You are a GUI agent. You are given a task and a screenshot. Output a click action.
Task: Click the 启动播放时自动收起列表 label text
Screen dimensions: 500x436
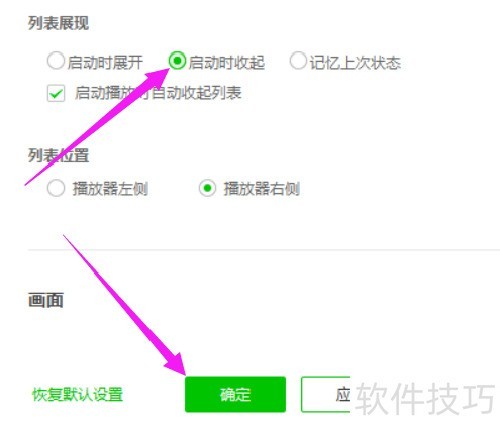[x=158, y=93]
